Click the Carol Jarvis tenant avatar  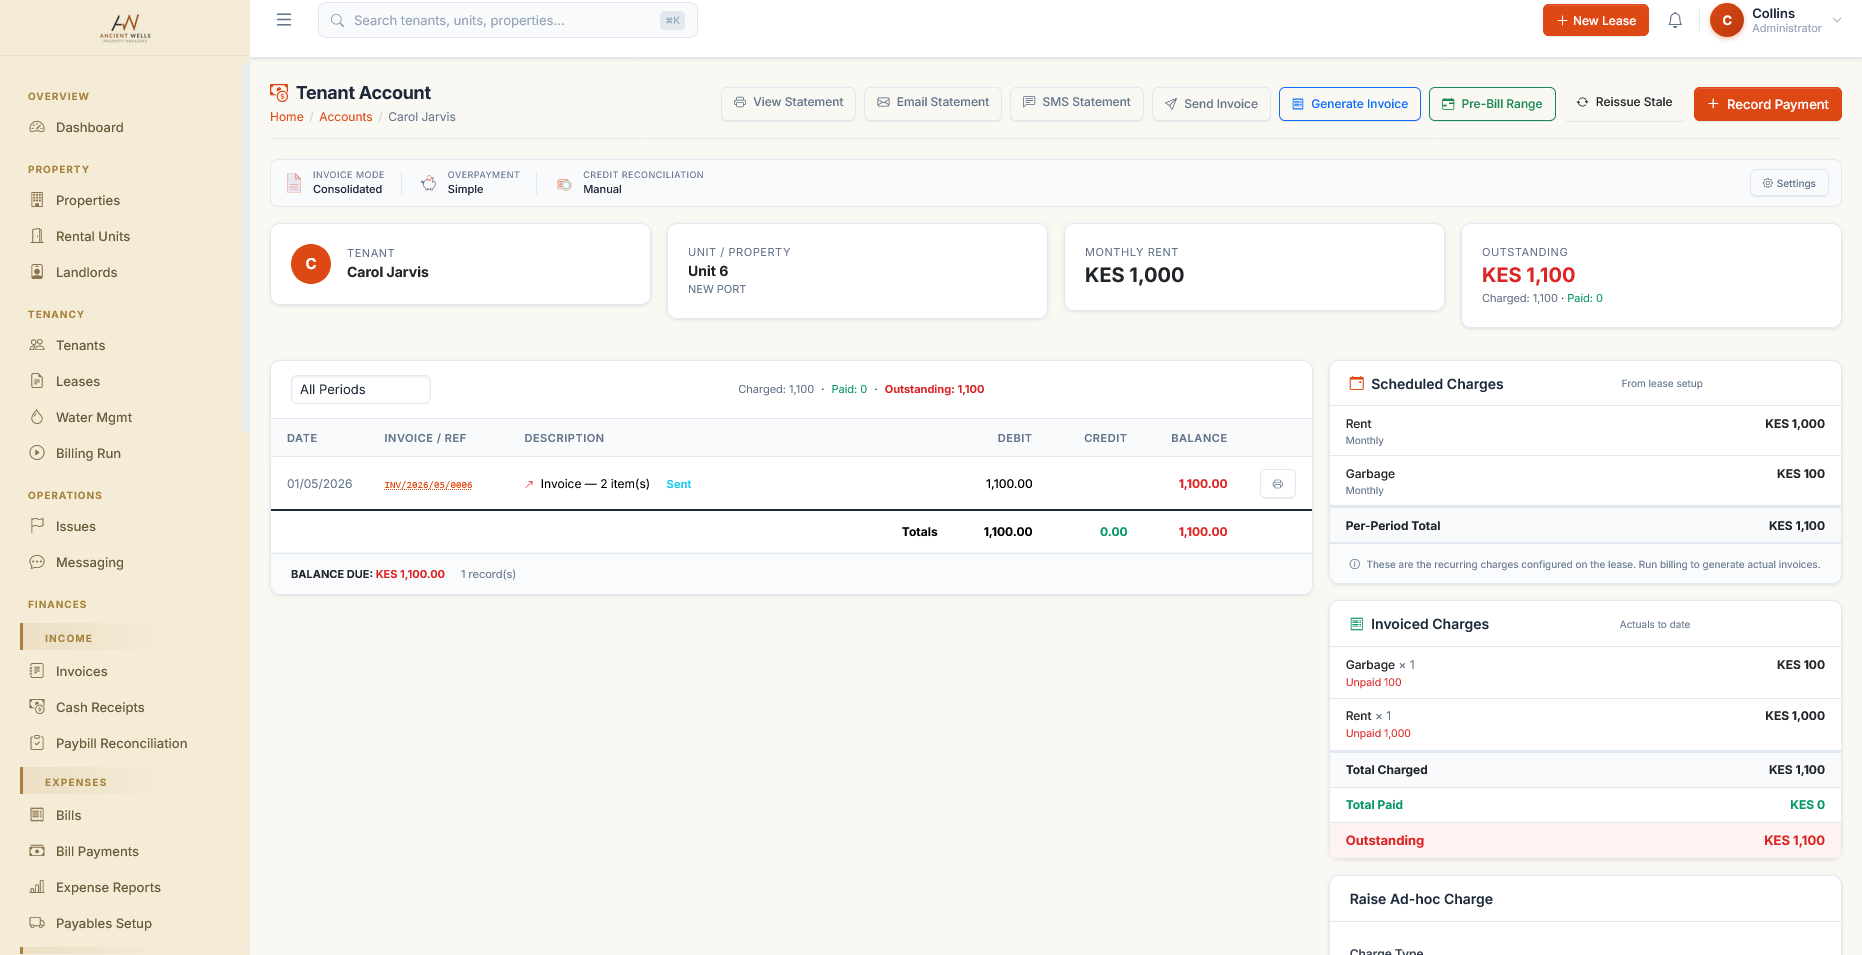pyautogui.click(x=311, y=264)
